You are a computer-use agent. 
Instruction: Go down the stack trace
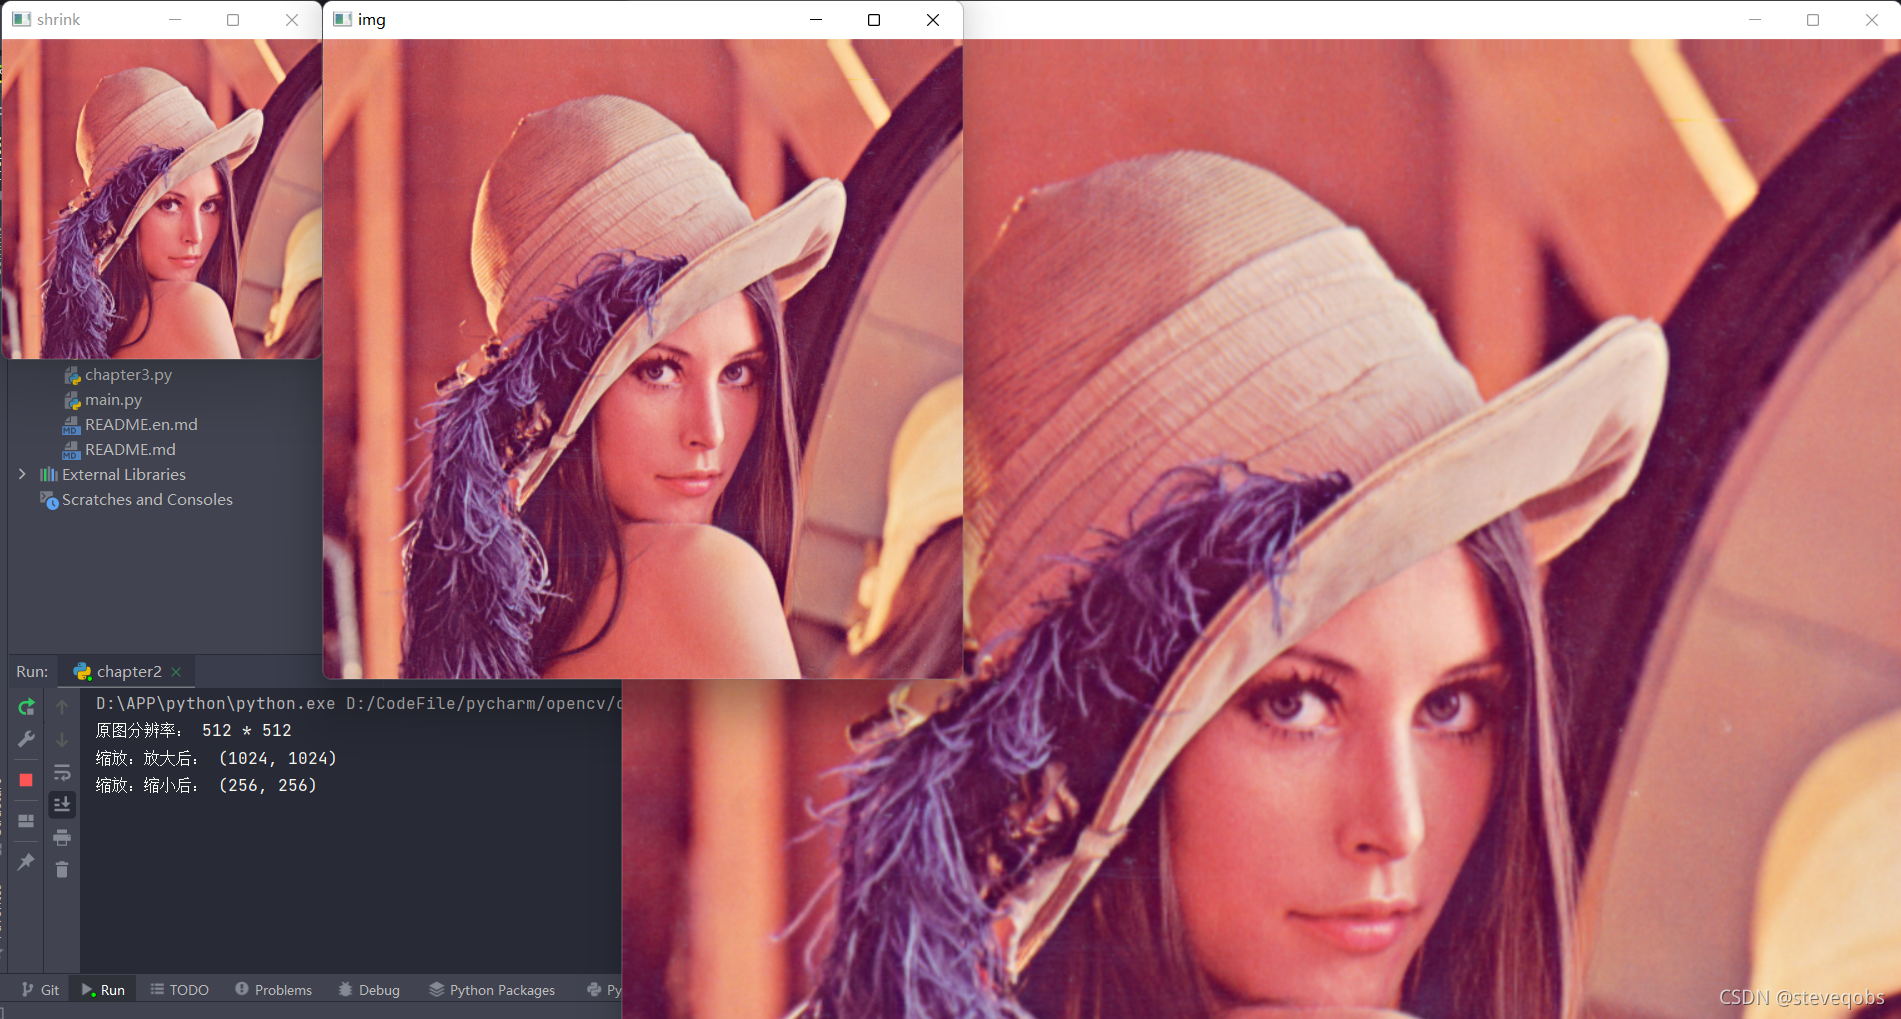(62, 740)
